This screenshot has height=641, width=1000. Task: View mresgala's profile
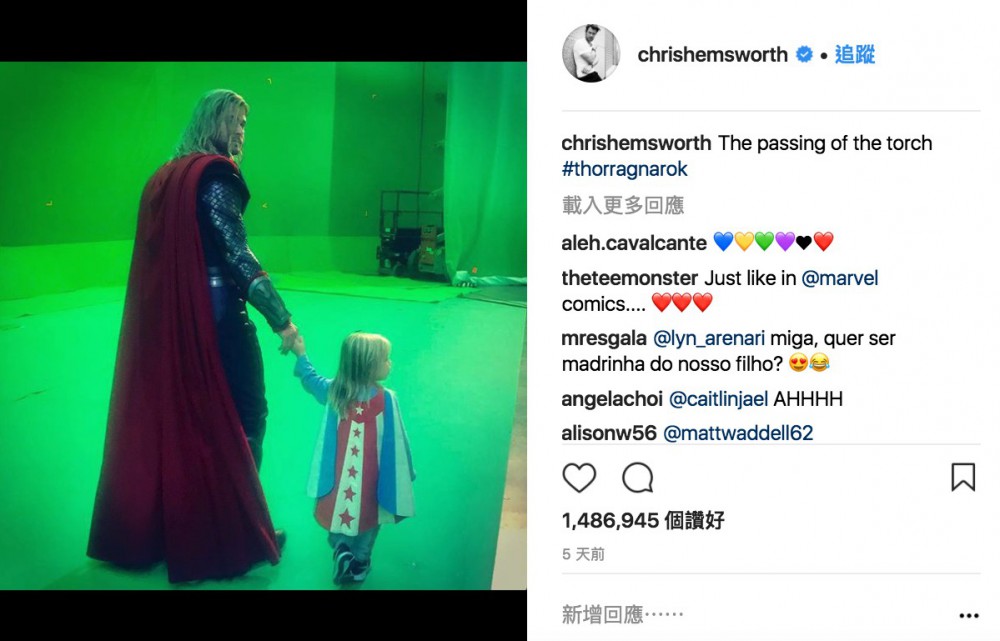[604, 339]
